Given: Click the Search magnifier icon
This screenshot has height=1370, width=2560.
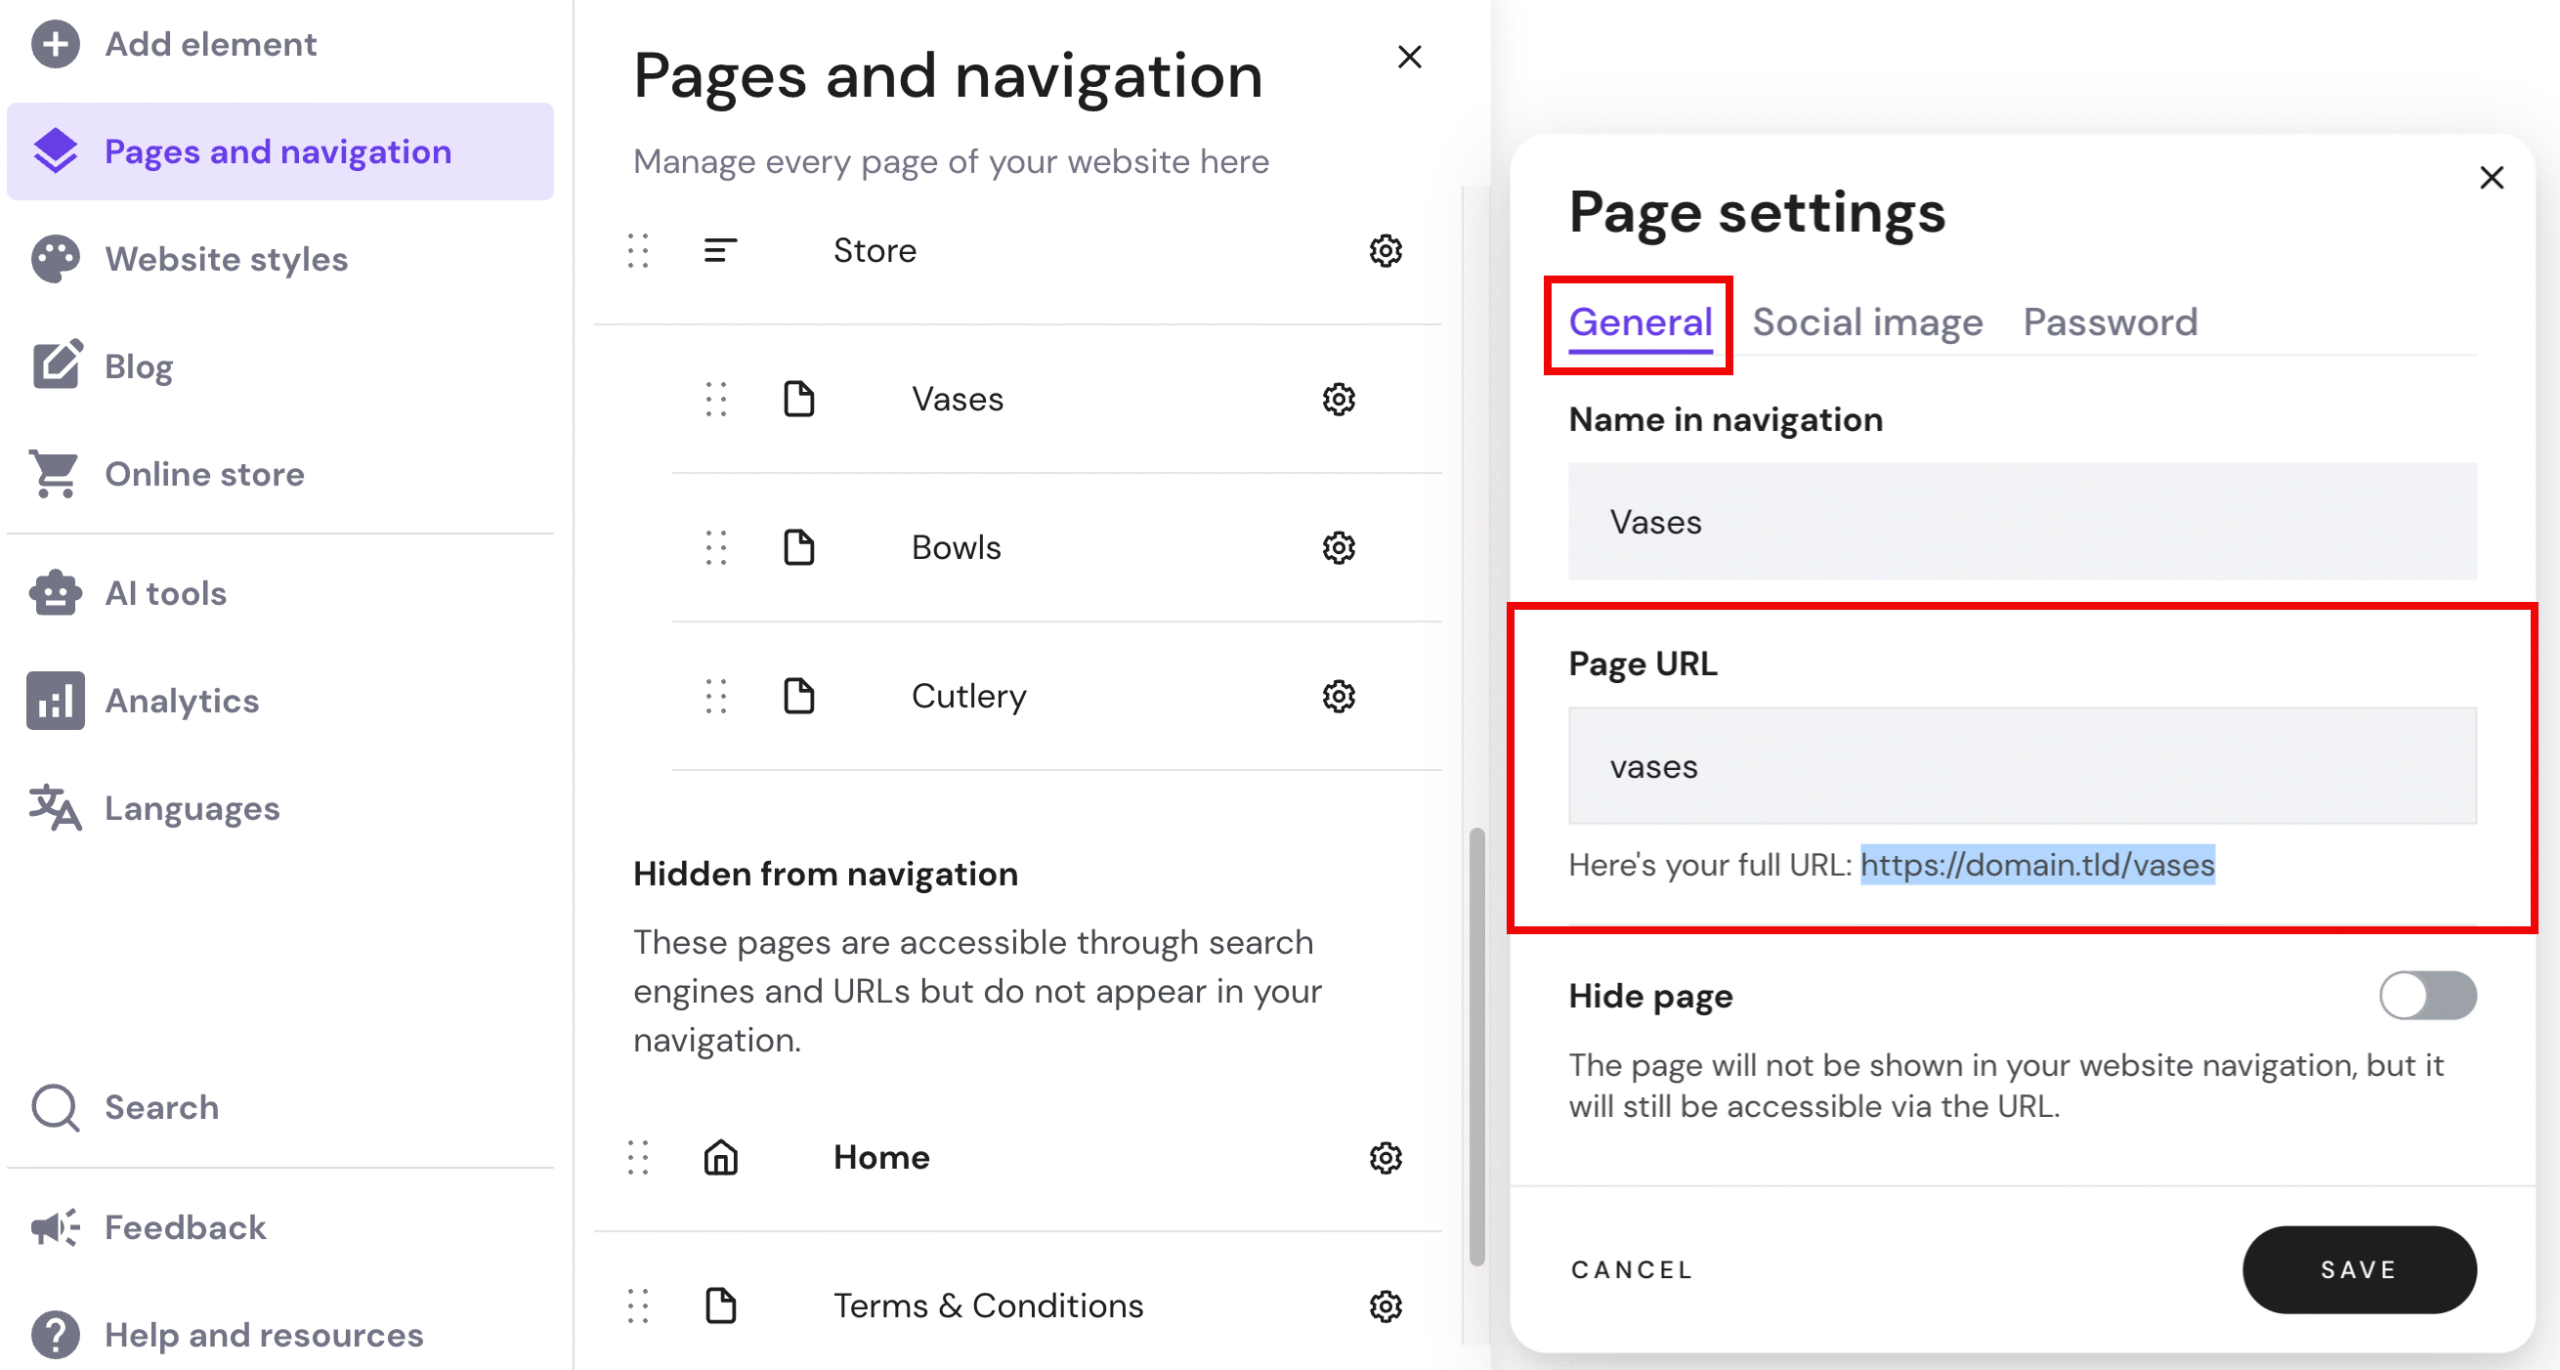Looking at the screenshot, I should point(55,1107).
